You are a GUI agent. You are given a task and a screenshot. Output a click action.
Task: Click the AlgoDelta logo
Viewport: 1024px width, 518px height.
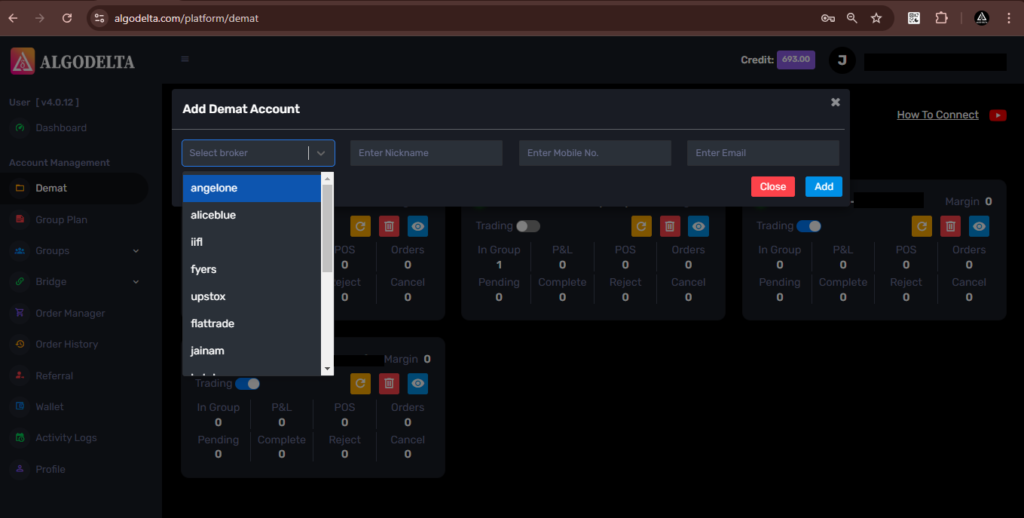[x=72, y=61]
